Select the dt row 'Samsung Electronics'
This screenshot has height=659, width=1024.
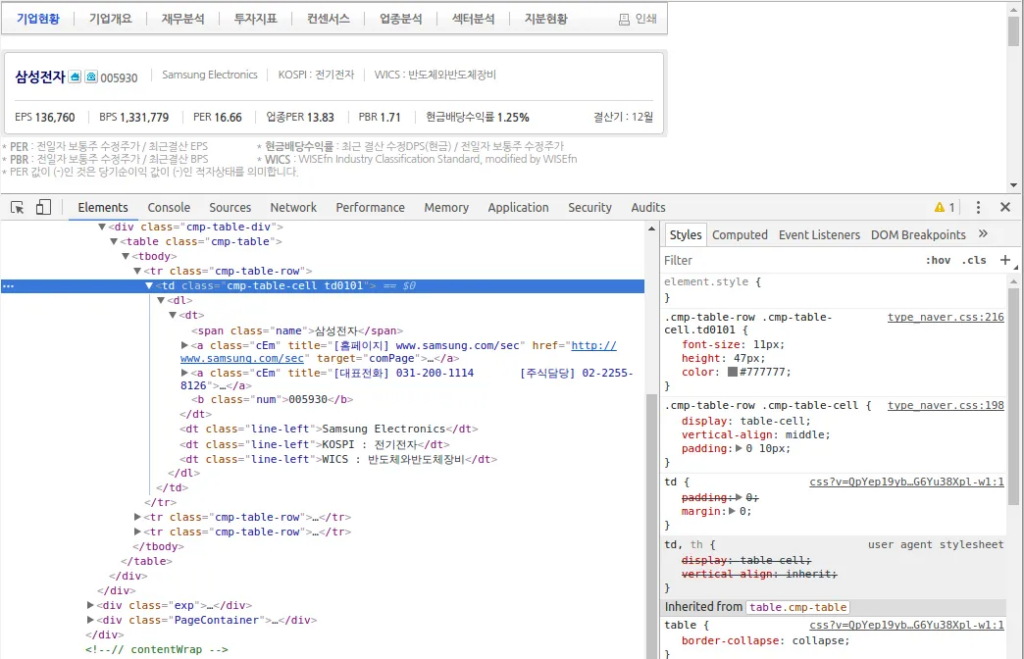tap(328, 428)
